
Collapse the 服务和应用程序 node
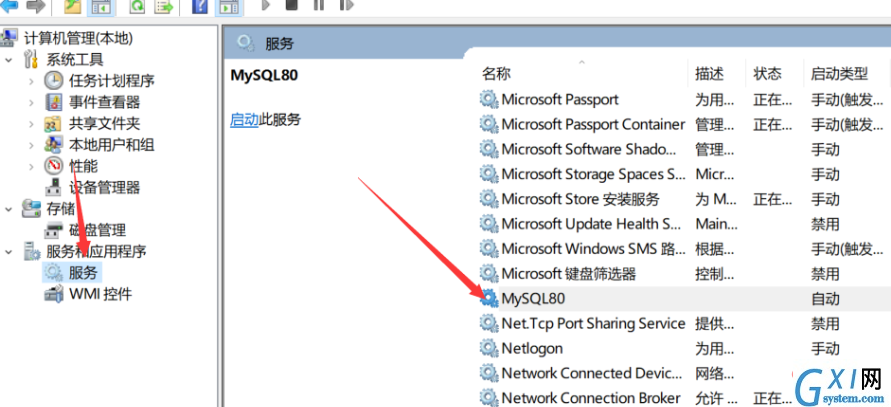tap(9, 251)
